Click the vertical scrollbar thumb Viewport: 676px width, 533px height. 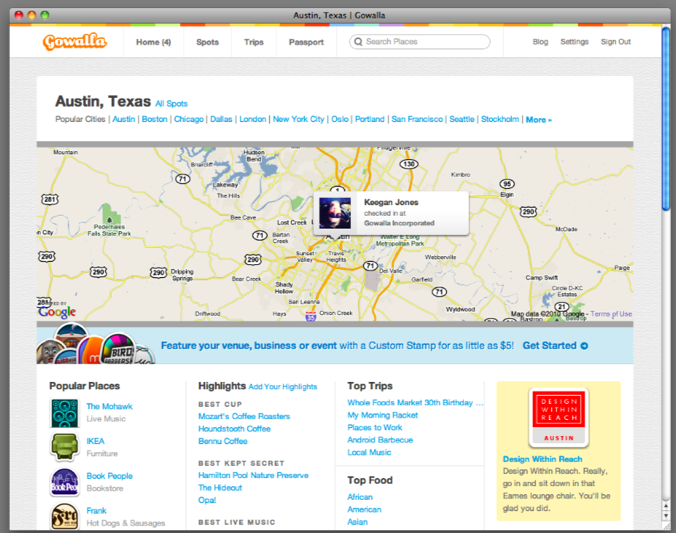tap(666, 119)
